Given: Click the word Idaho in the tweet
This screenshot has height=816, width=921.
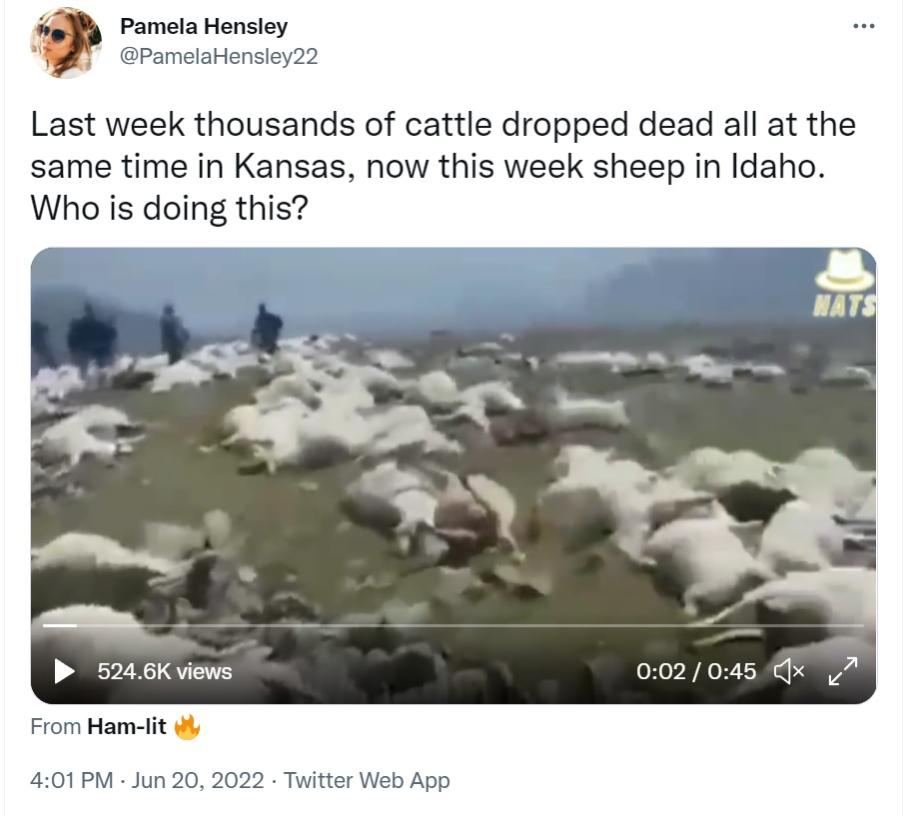Looking at the screenshot, I should click(778, 166).
